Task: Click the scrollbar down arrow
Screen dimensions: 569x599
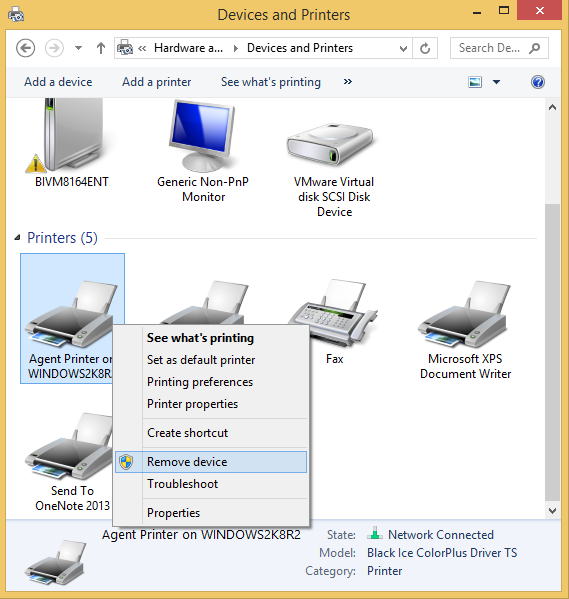Action: pos(552,511)
